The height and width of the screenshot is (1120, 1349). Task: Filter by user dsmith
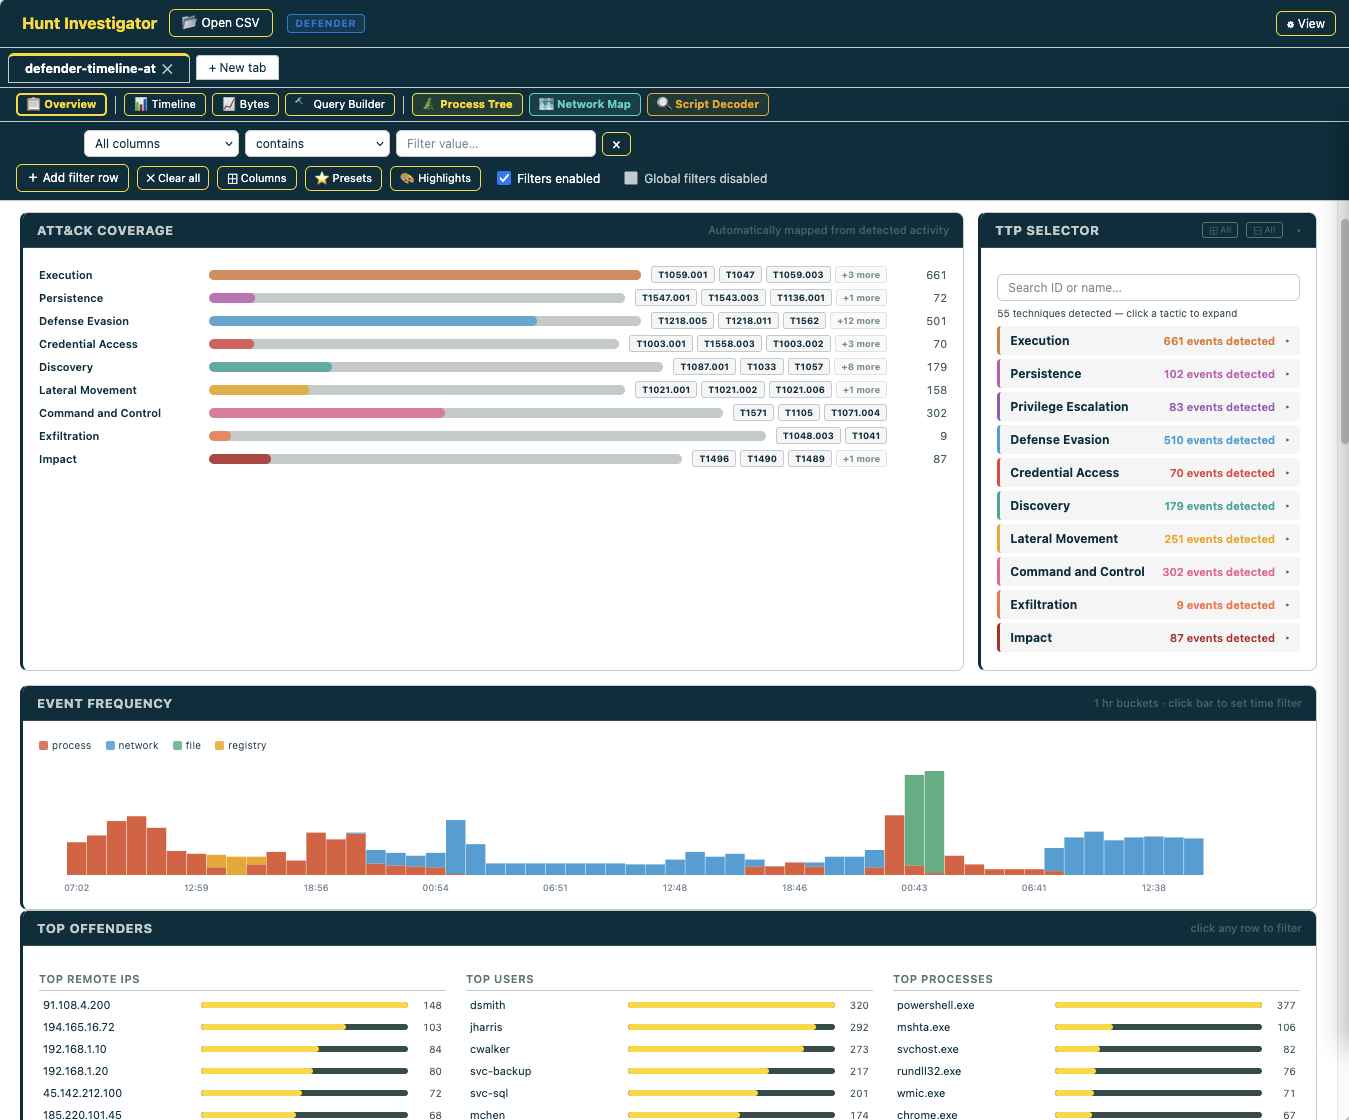tap(669, 1005)
